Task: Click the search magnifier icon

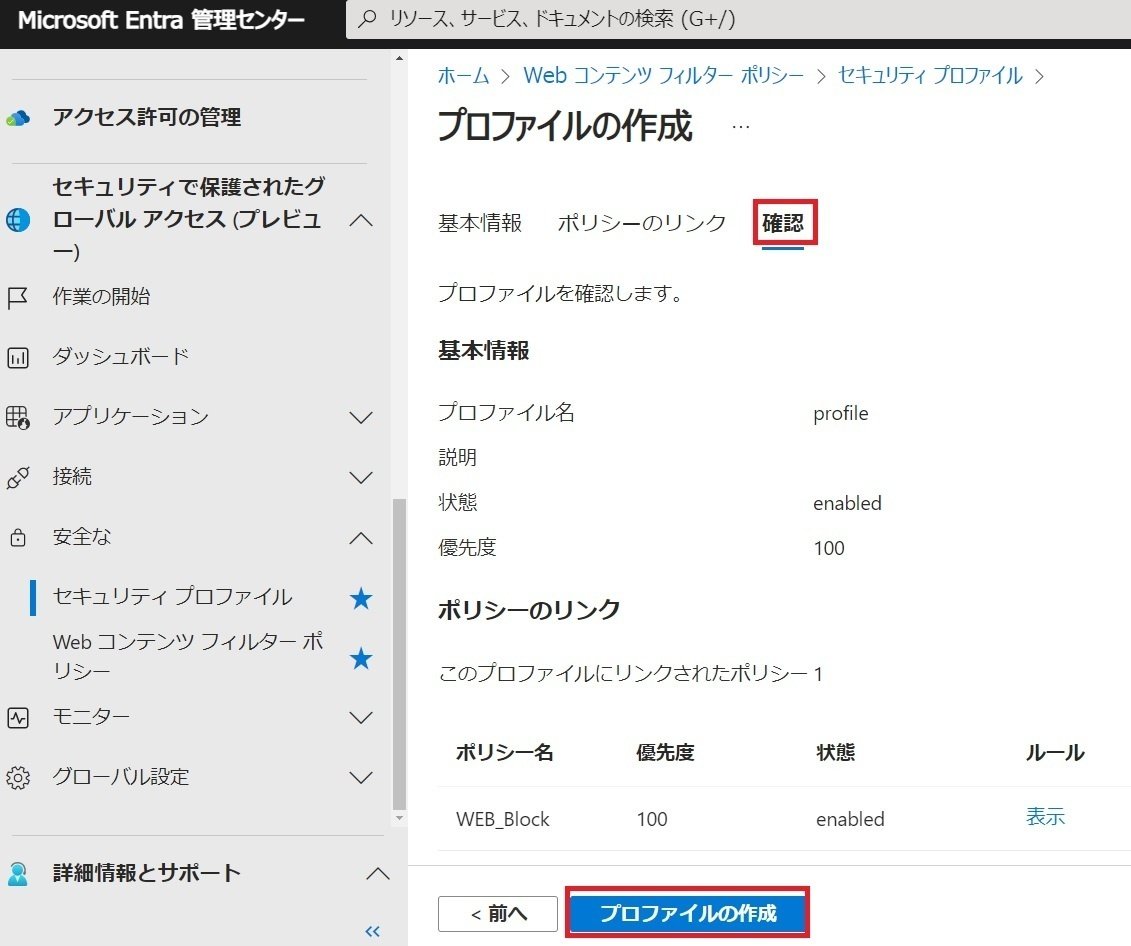Action: pyautogui.click(x=367, y=19)
